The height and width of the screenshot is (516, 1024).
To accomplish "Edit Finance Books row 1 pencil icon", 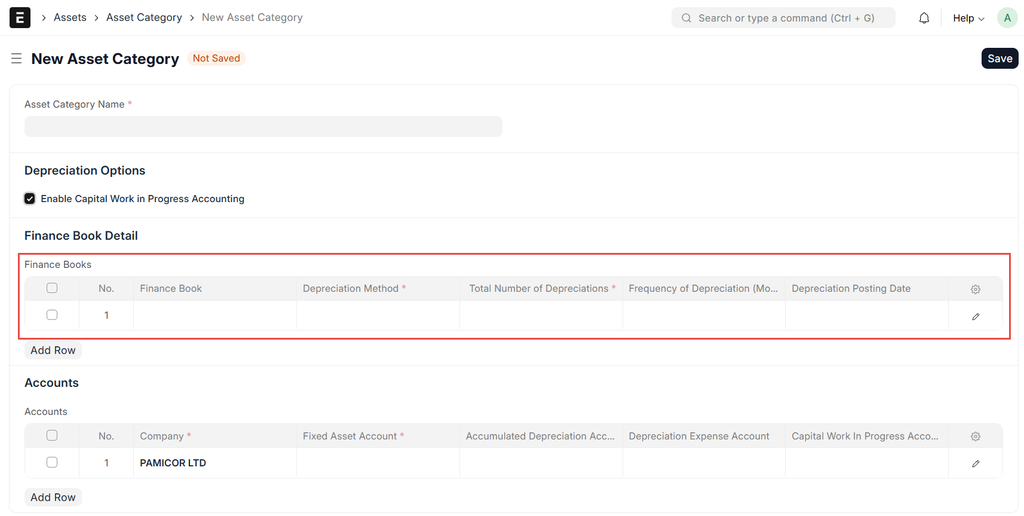I will click(x=975, y=316).
